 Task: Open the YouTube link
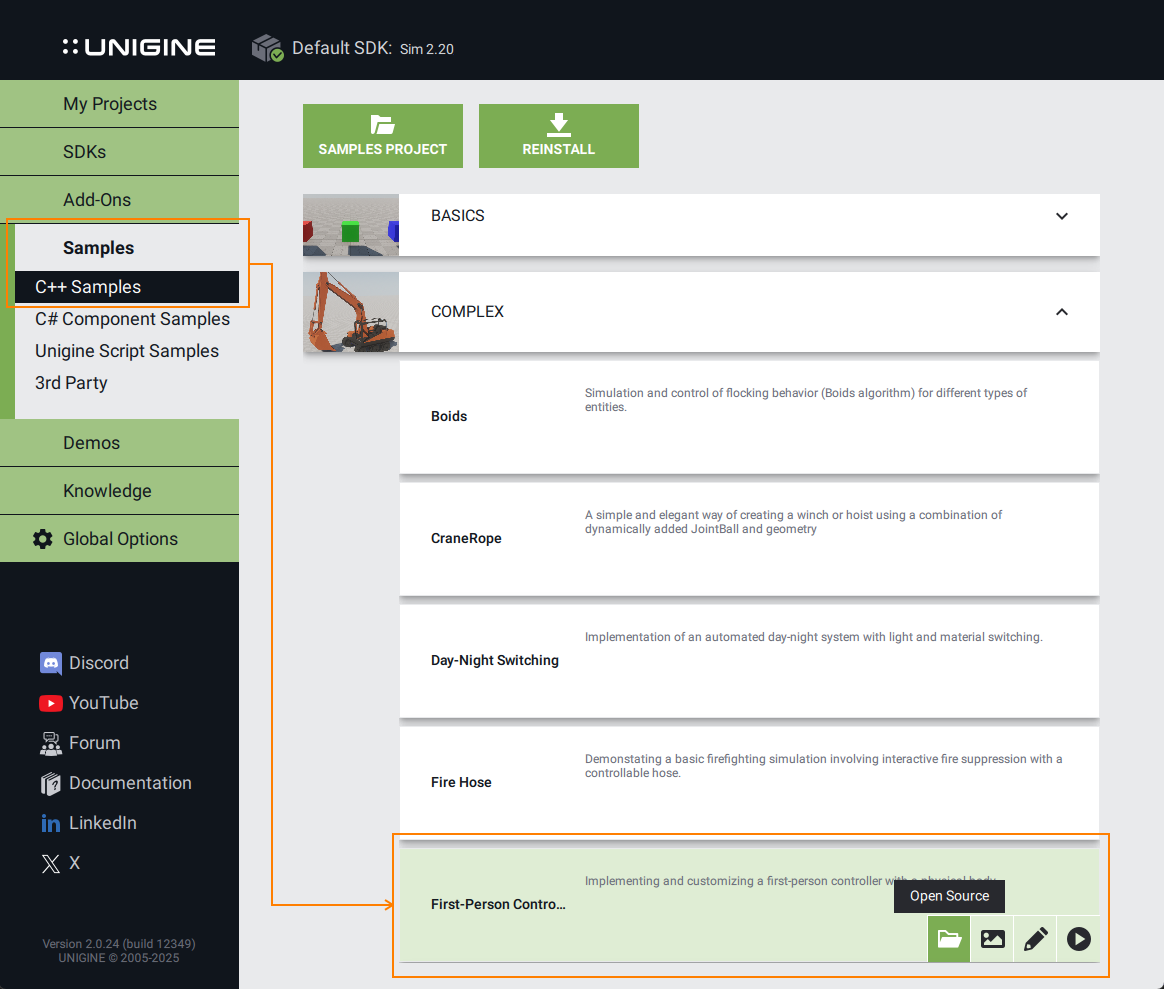pos(88,703)
